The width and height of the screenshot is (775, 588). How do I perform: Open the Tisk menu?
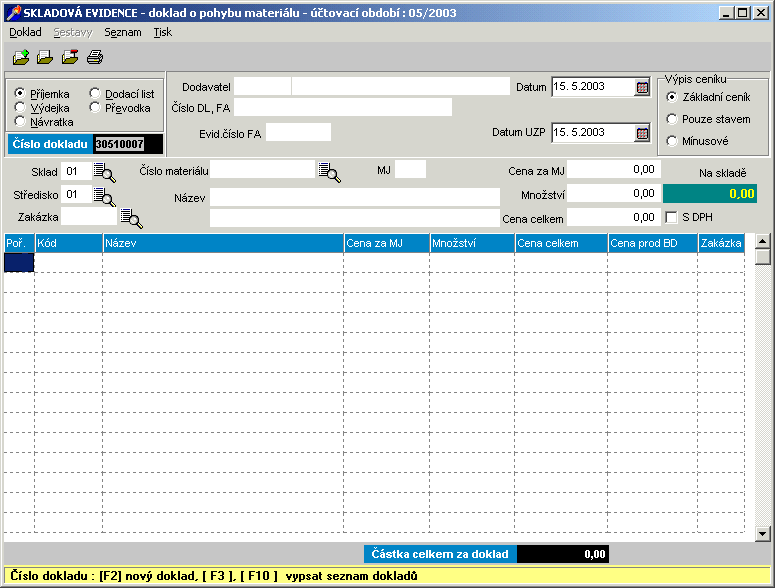point(163,32)
